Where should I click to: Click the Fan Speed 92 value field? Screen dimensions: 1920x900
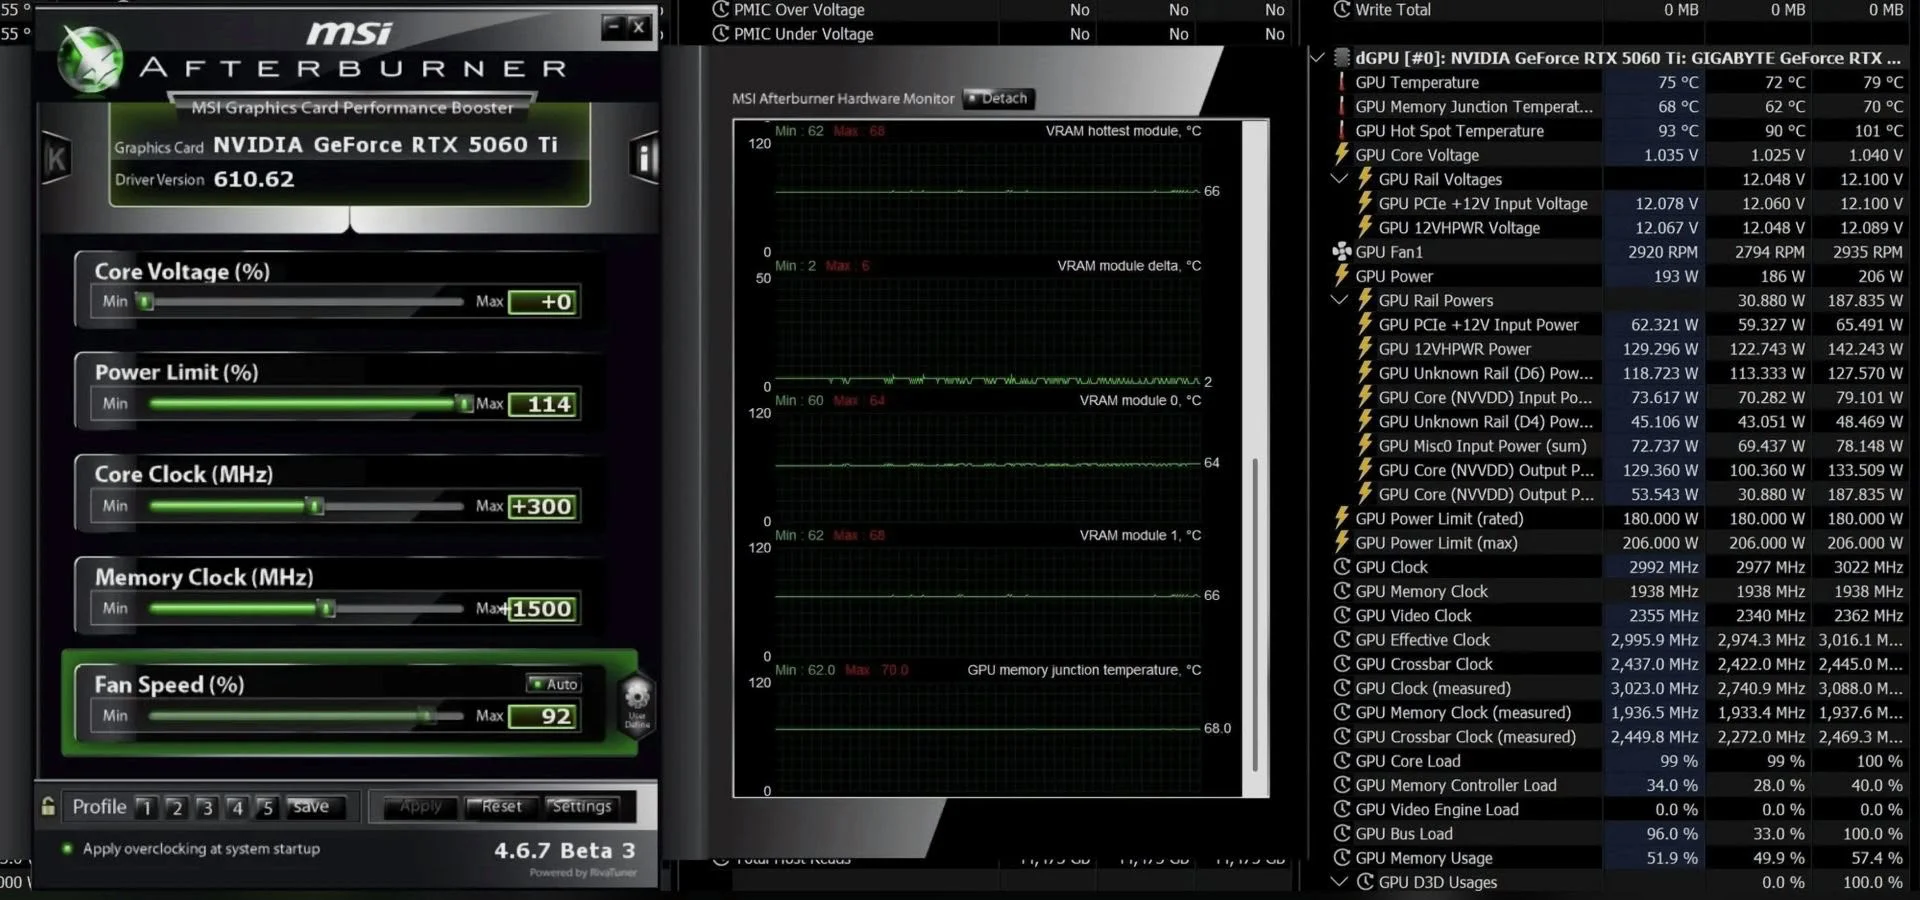(x=544, y=716)
